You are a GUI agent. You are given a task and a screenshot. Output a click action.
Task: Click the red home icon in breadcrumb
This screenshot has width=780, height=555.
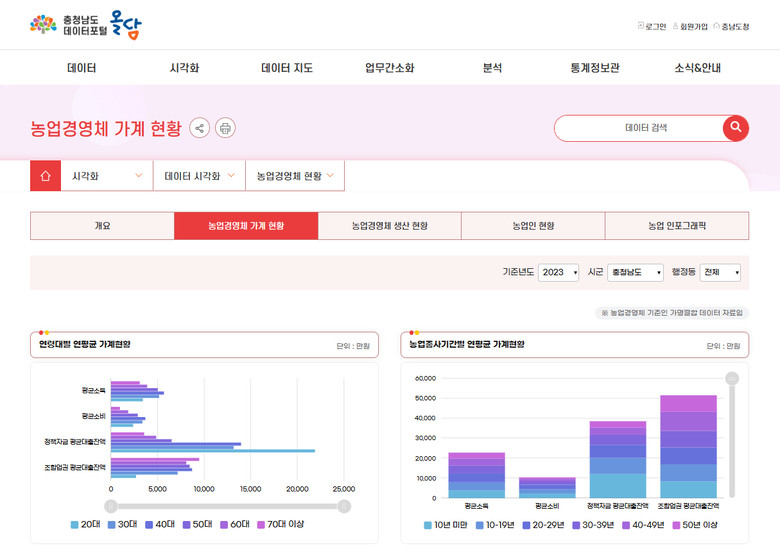coord(45,176)
